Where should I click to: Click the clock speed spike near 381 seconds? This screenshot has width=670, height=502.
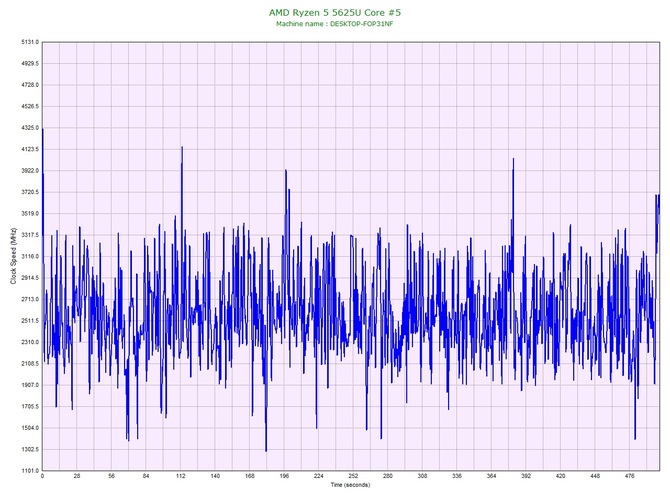click(x=513, y=159)
